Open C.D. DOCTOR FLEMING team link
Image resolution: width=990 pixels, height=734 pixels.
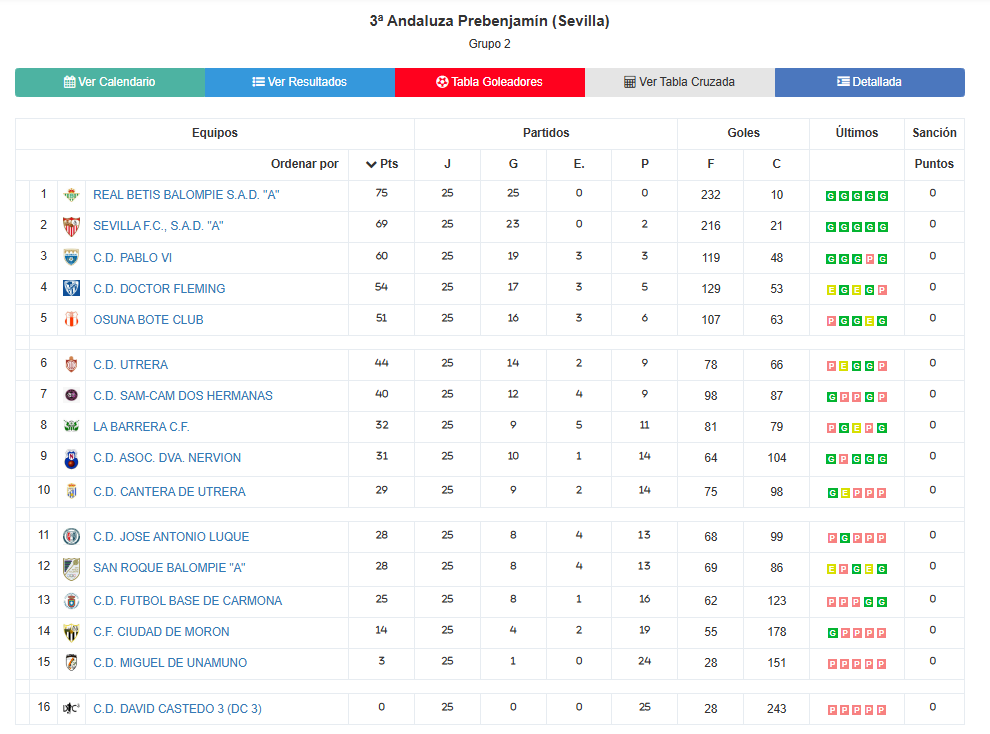click(159, 288)
